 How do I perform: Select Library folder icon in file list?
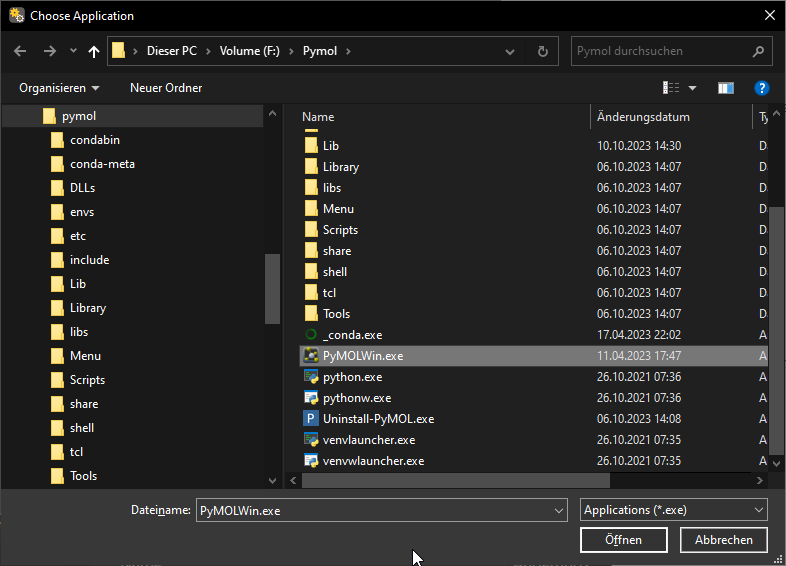coord(311,167)
